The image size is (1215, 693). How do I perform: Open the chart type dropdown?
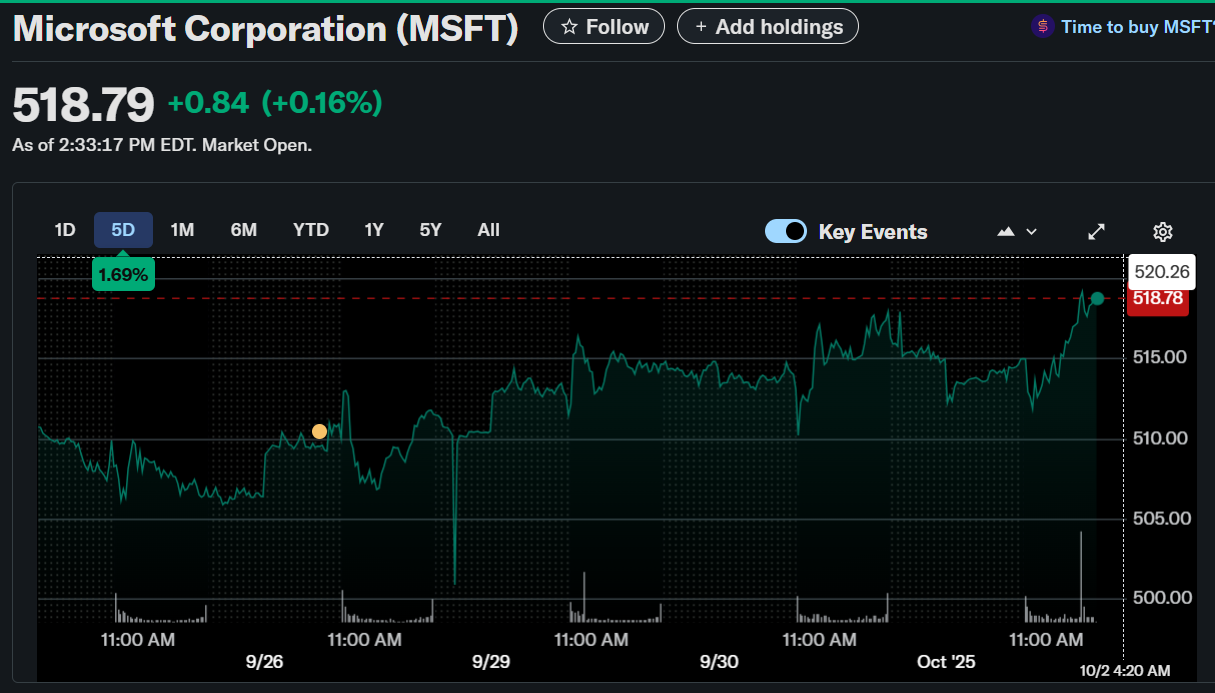coord(1017,232)
